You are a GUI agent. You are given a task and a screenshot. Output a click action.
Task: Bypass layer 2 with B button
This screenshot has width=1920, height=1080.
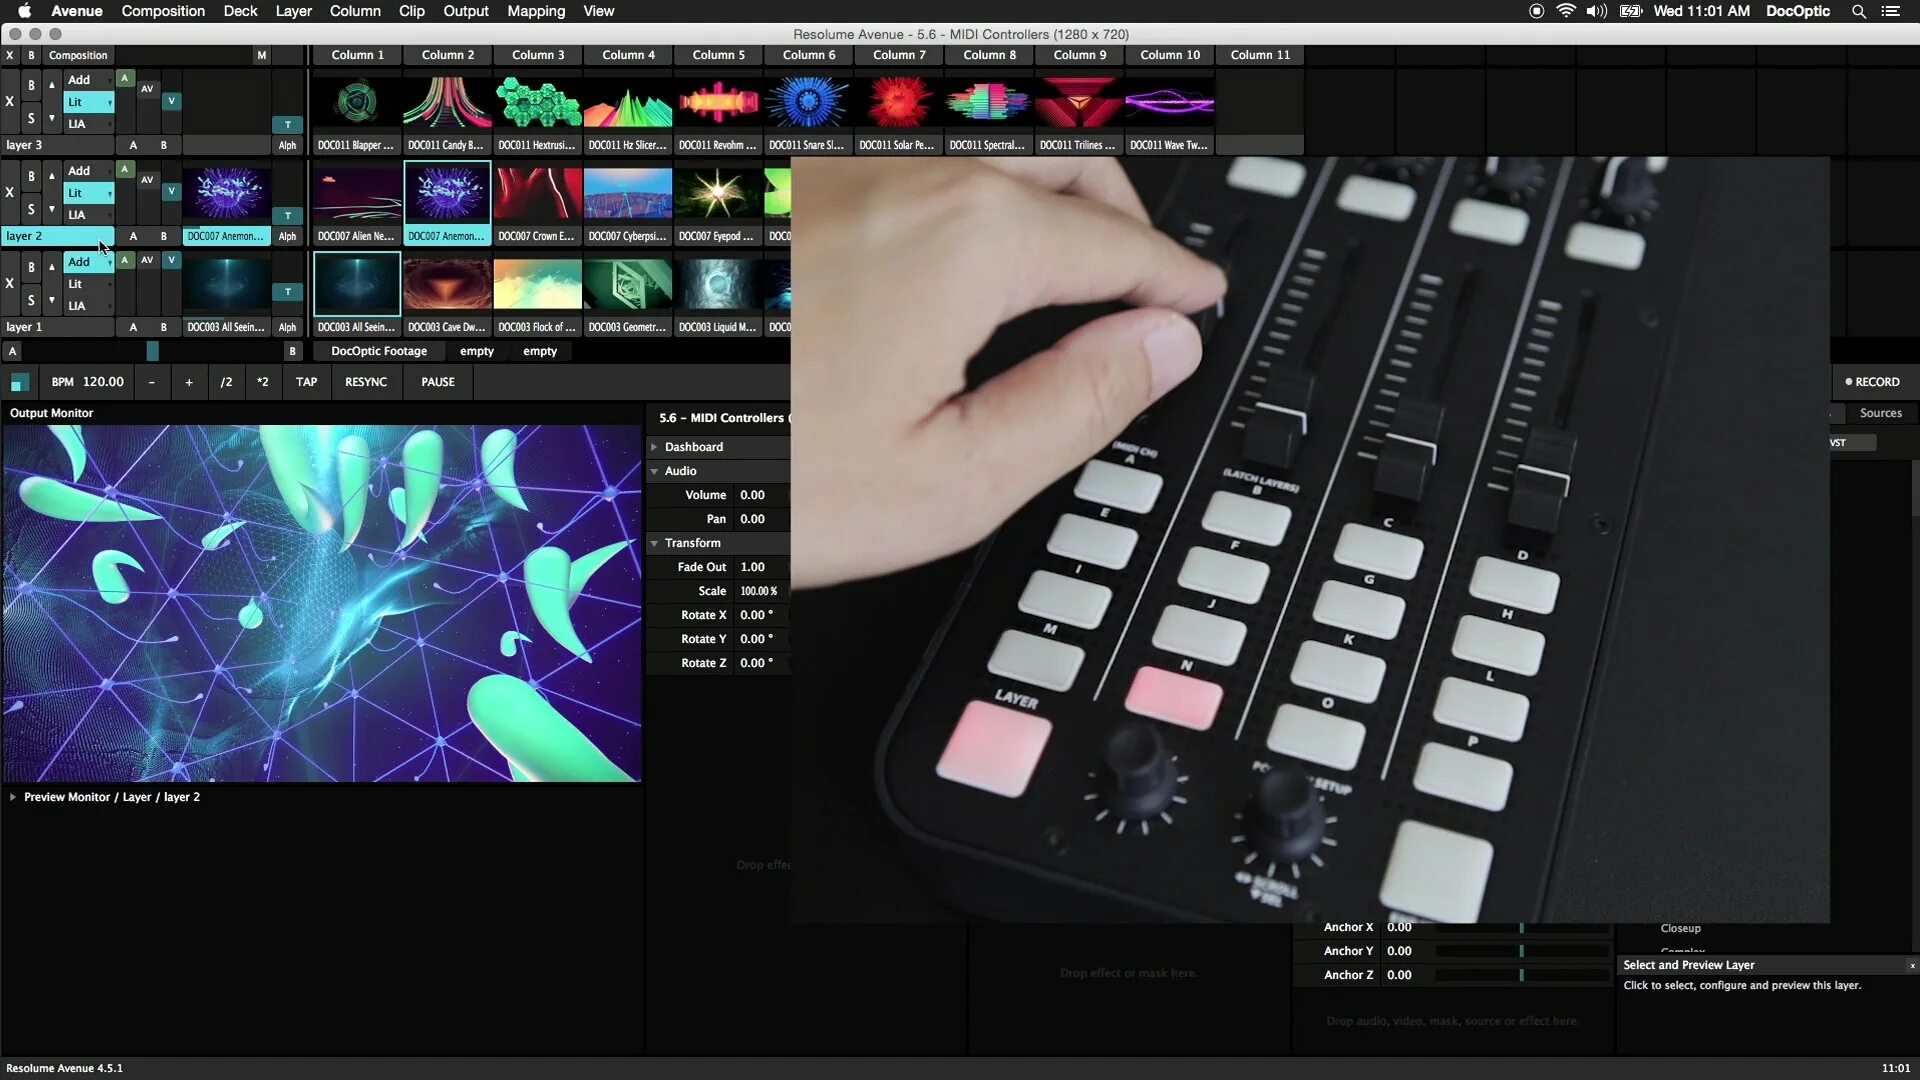[31, 177]
